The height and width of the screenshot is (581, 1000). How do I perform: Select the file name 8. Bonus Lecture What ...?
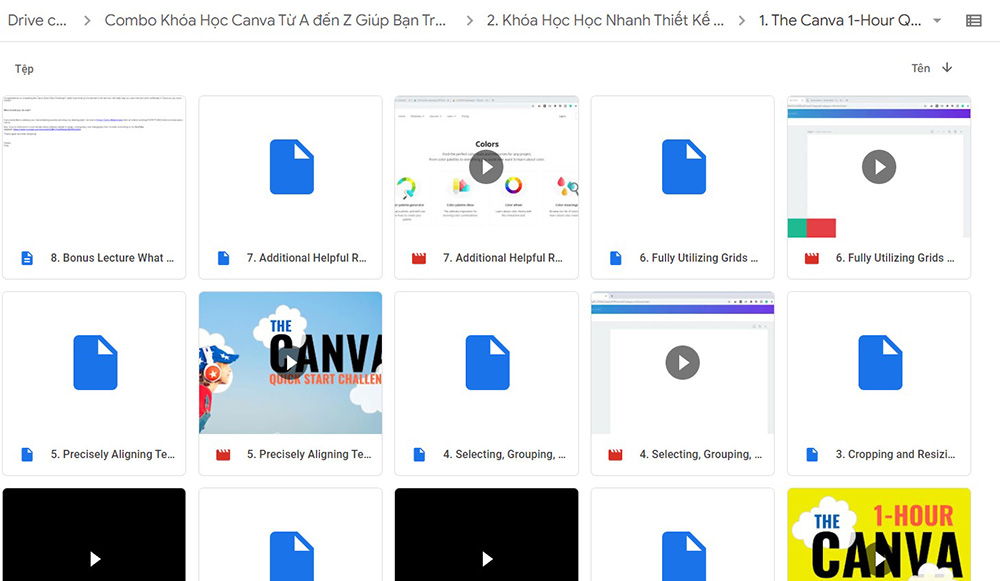(112, 258)
